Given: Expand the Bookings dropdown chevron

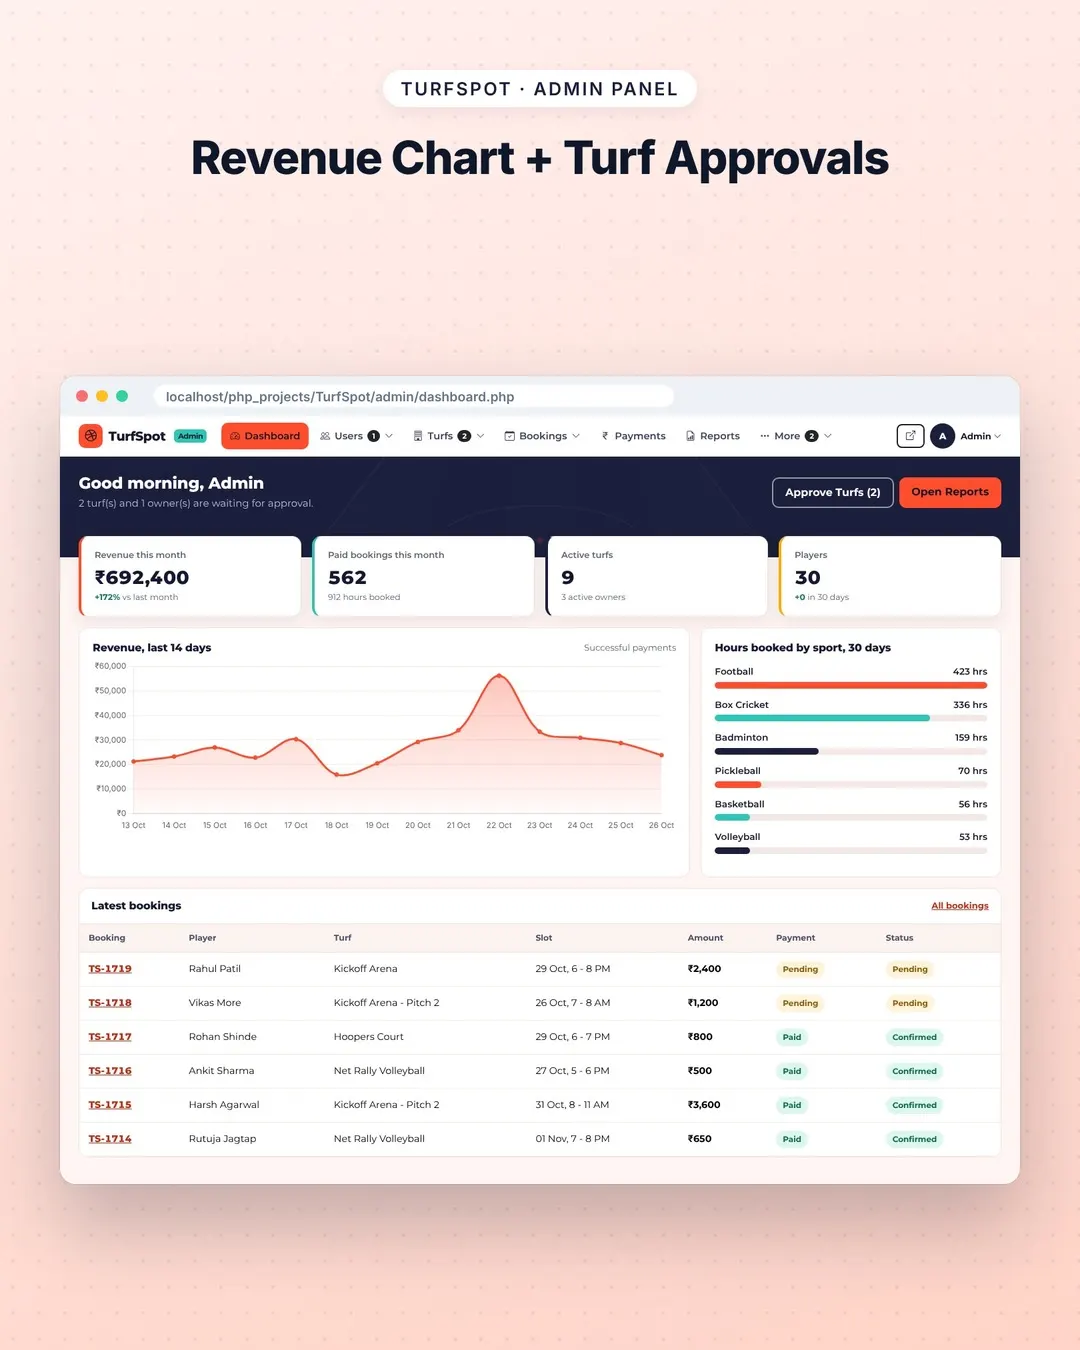Looking at the screenshot, I should pos(576,436).
